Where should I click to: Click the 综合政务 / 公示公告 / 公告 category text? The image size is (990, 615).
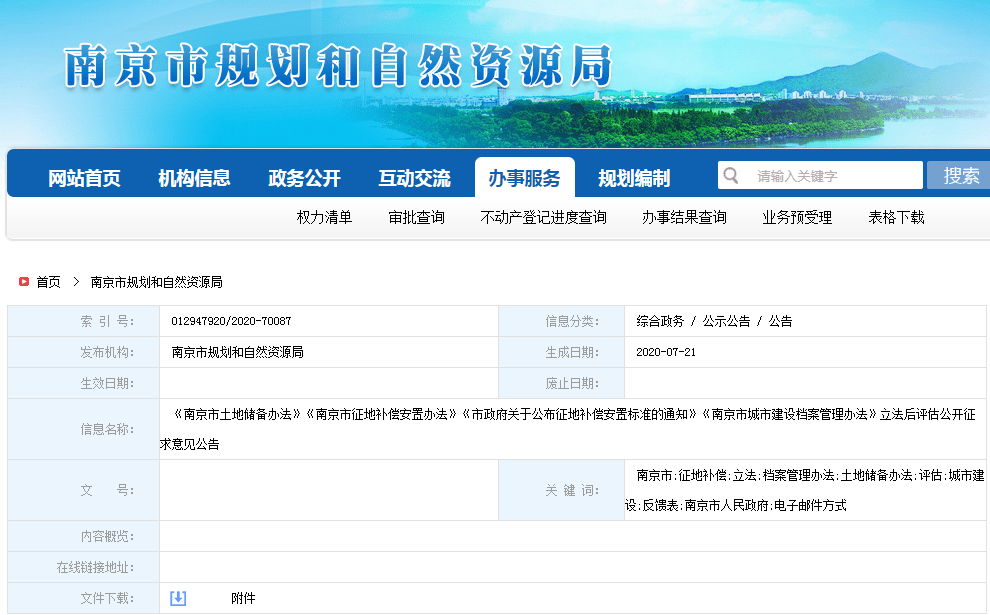click(714, 321)
